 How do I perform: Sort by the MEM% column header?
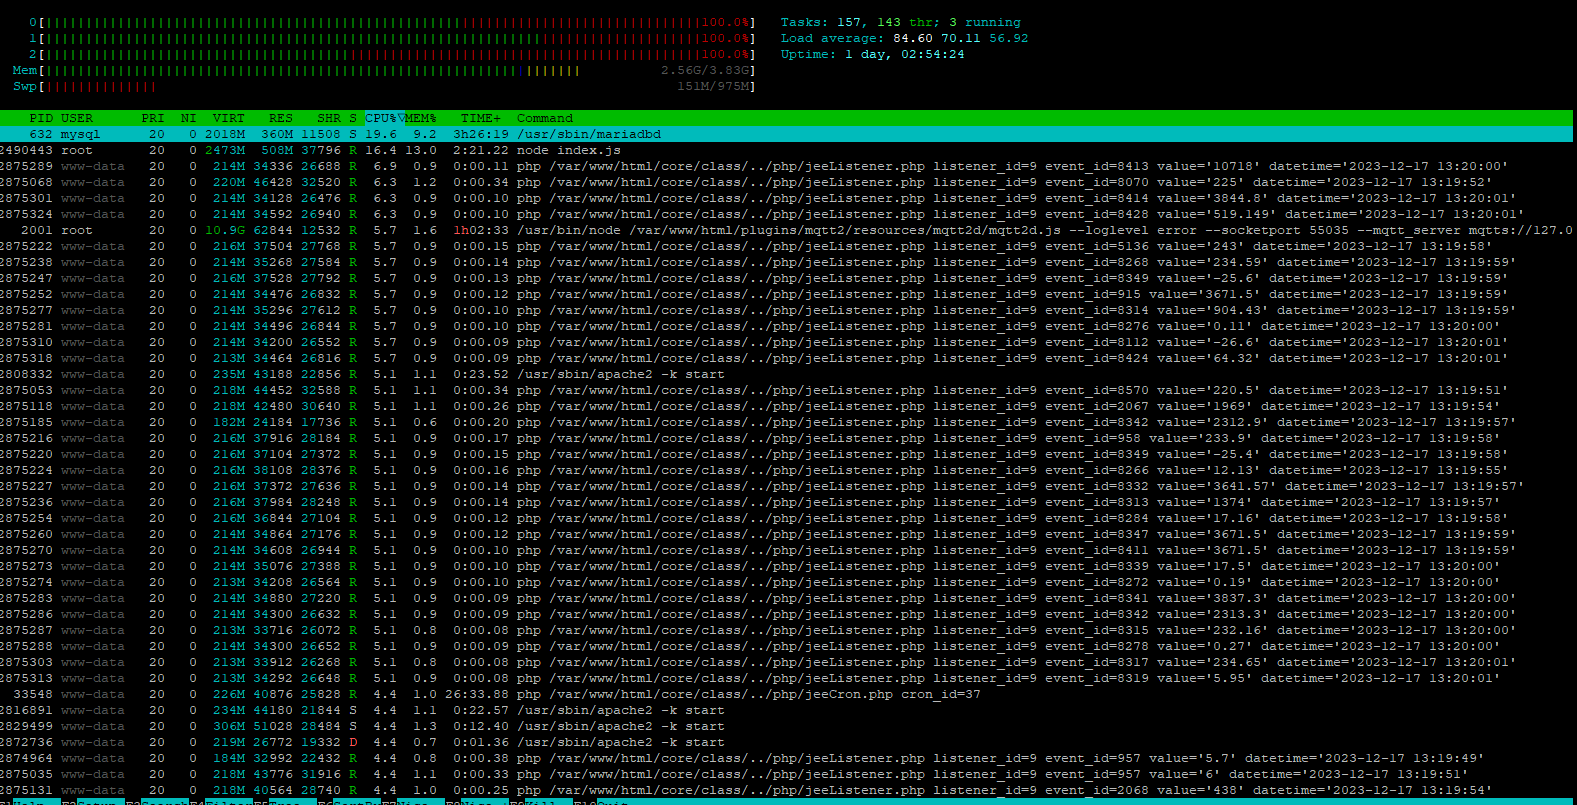point(421,118)
